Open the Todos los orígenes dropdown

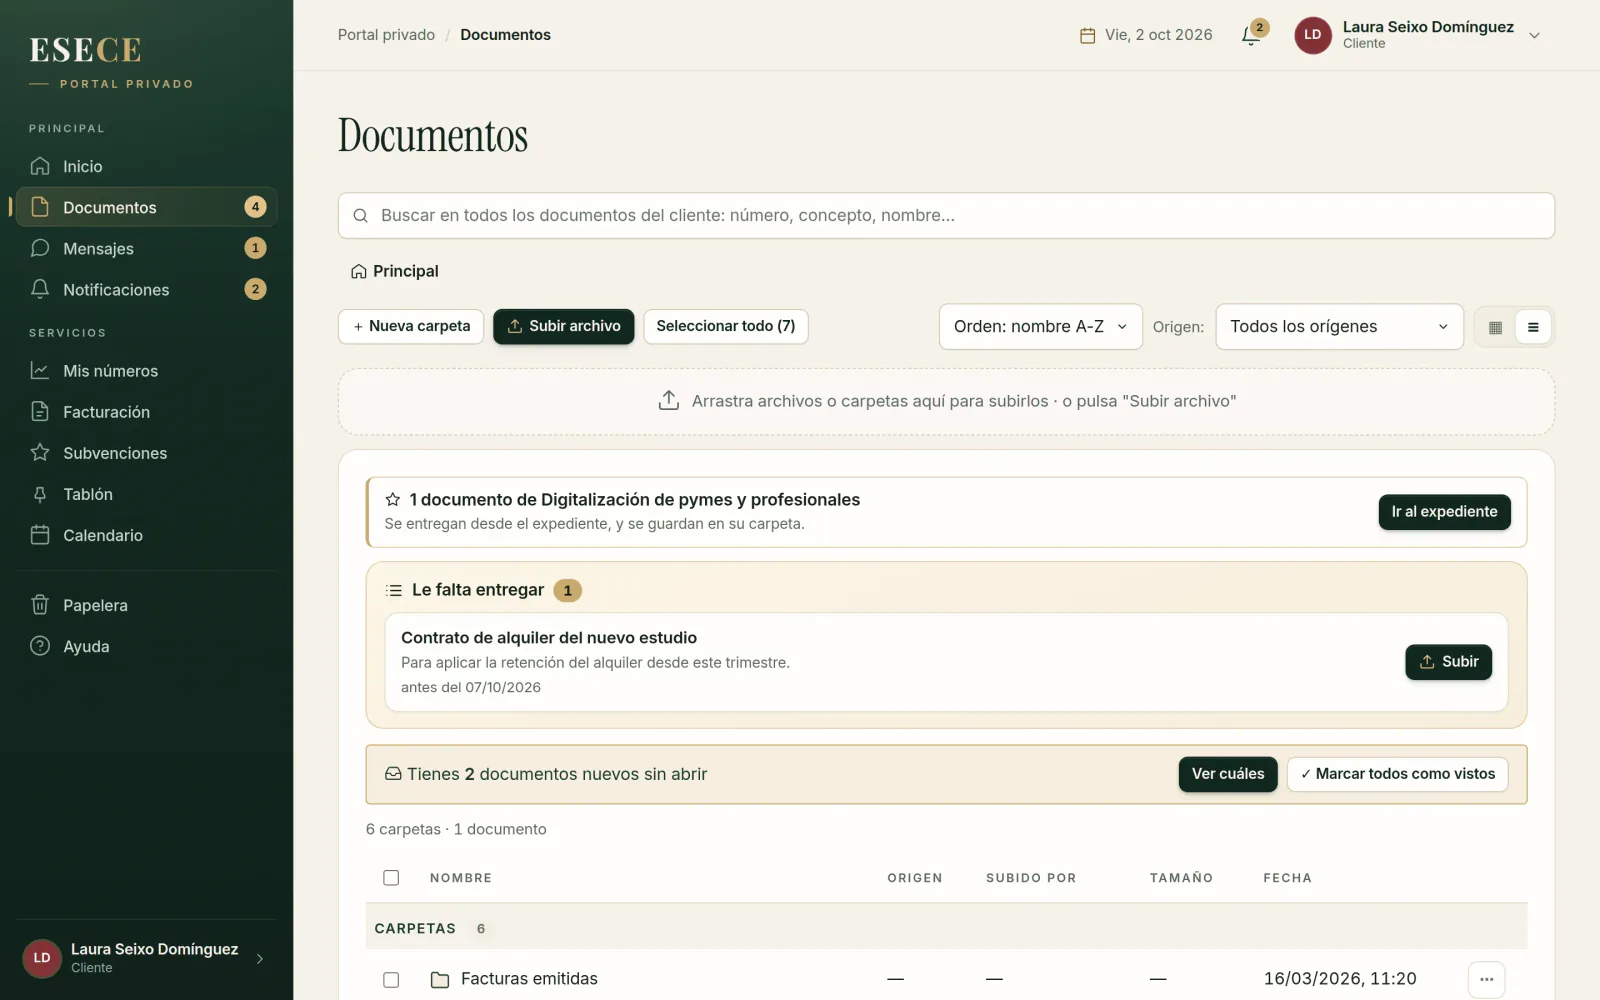tap(1339, 327)
